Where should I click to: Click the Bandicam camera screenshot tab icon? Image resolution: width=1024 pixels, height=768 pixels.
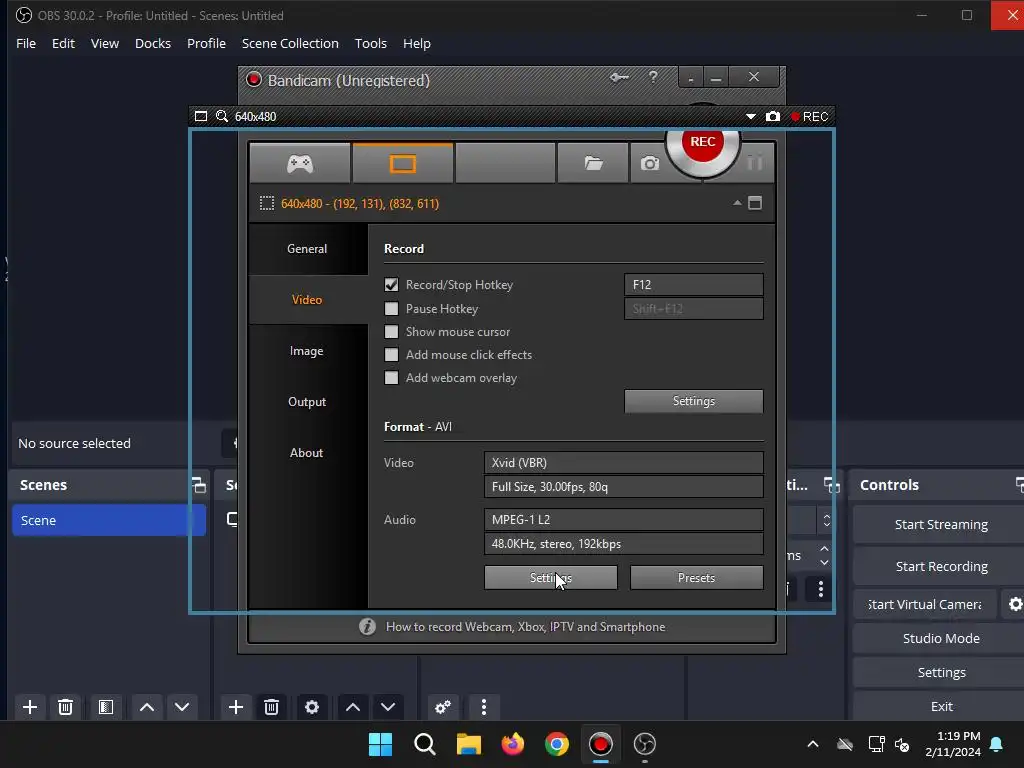[650, 163]
